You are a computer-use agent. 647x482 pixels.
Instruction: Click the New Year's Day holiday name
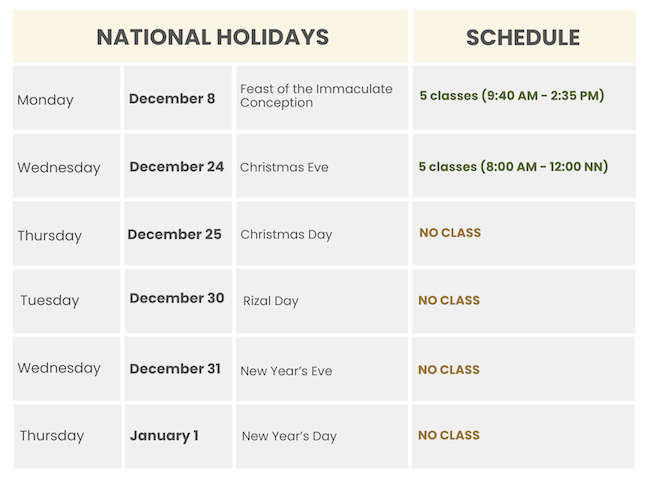(289, 436)
